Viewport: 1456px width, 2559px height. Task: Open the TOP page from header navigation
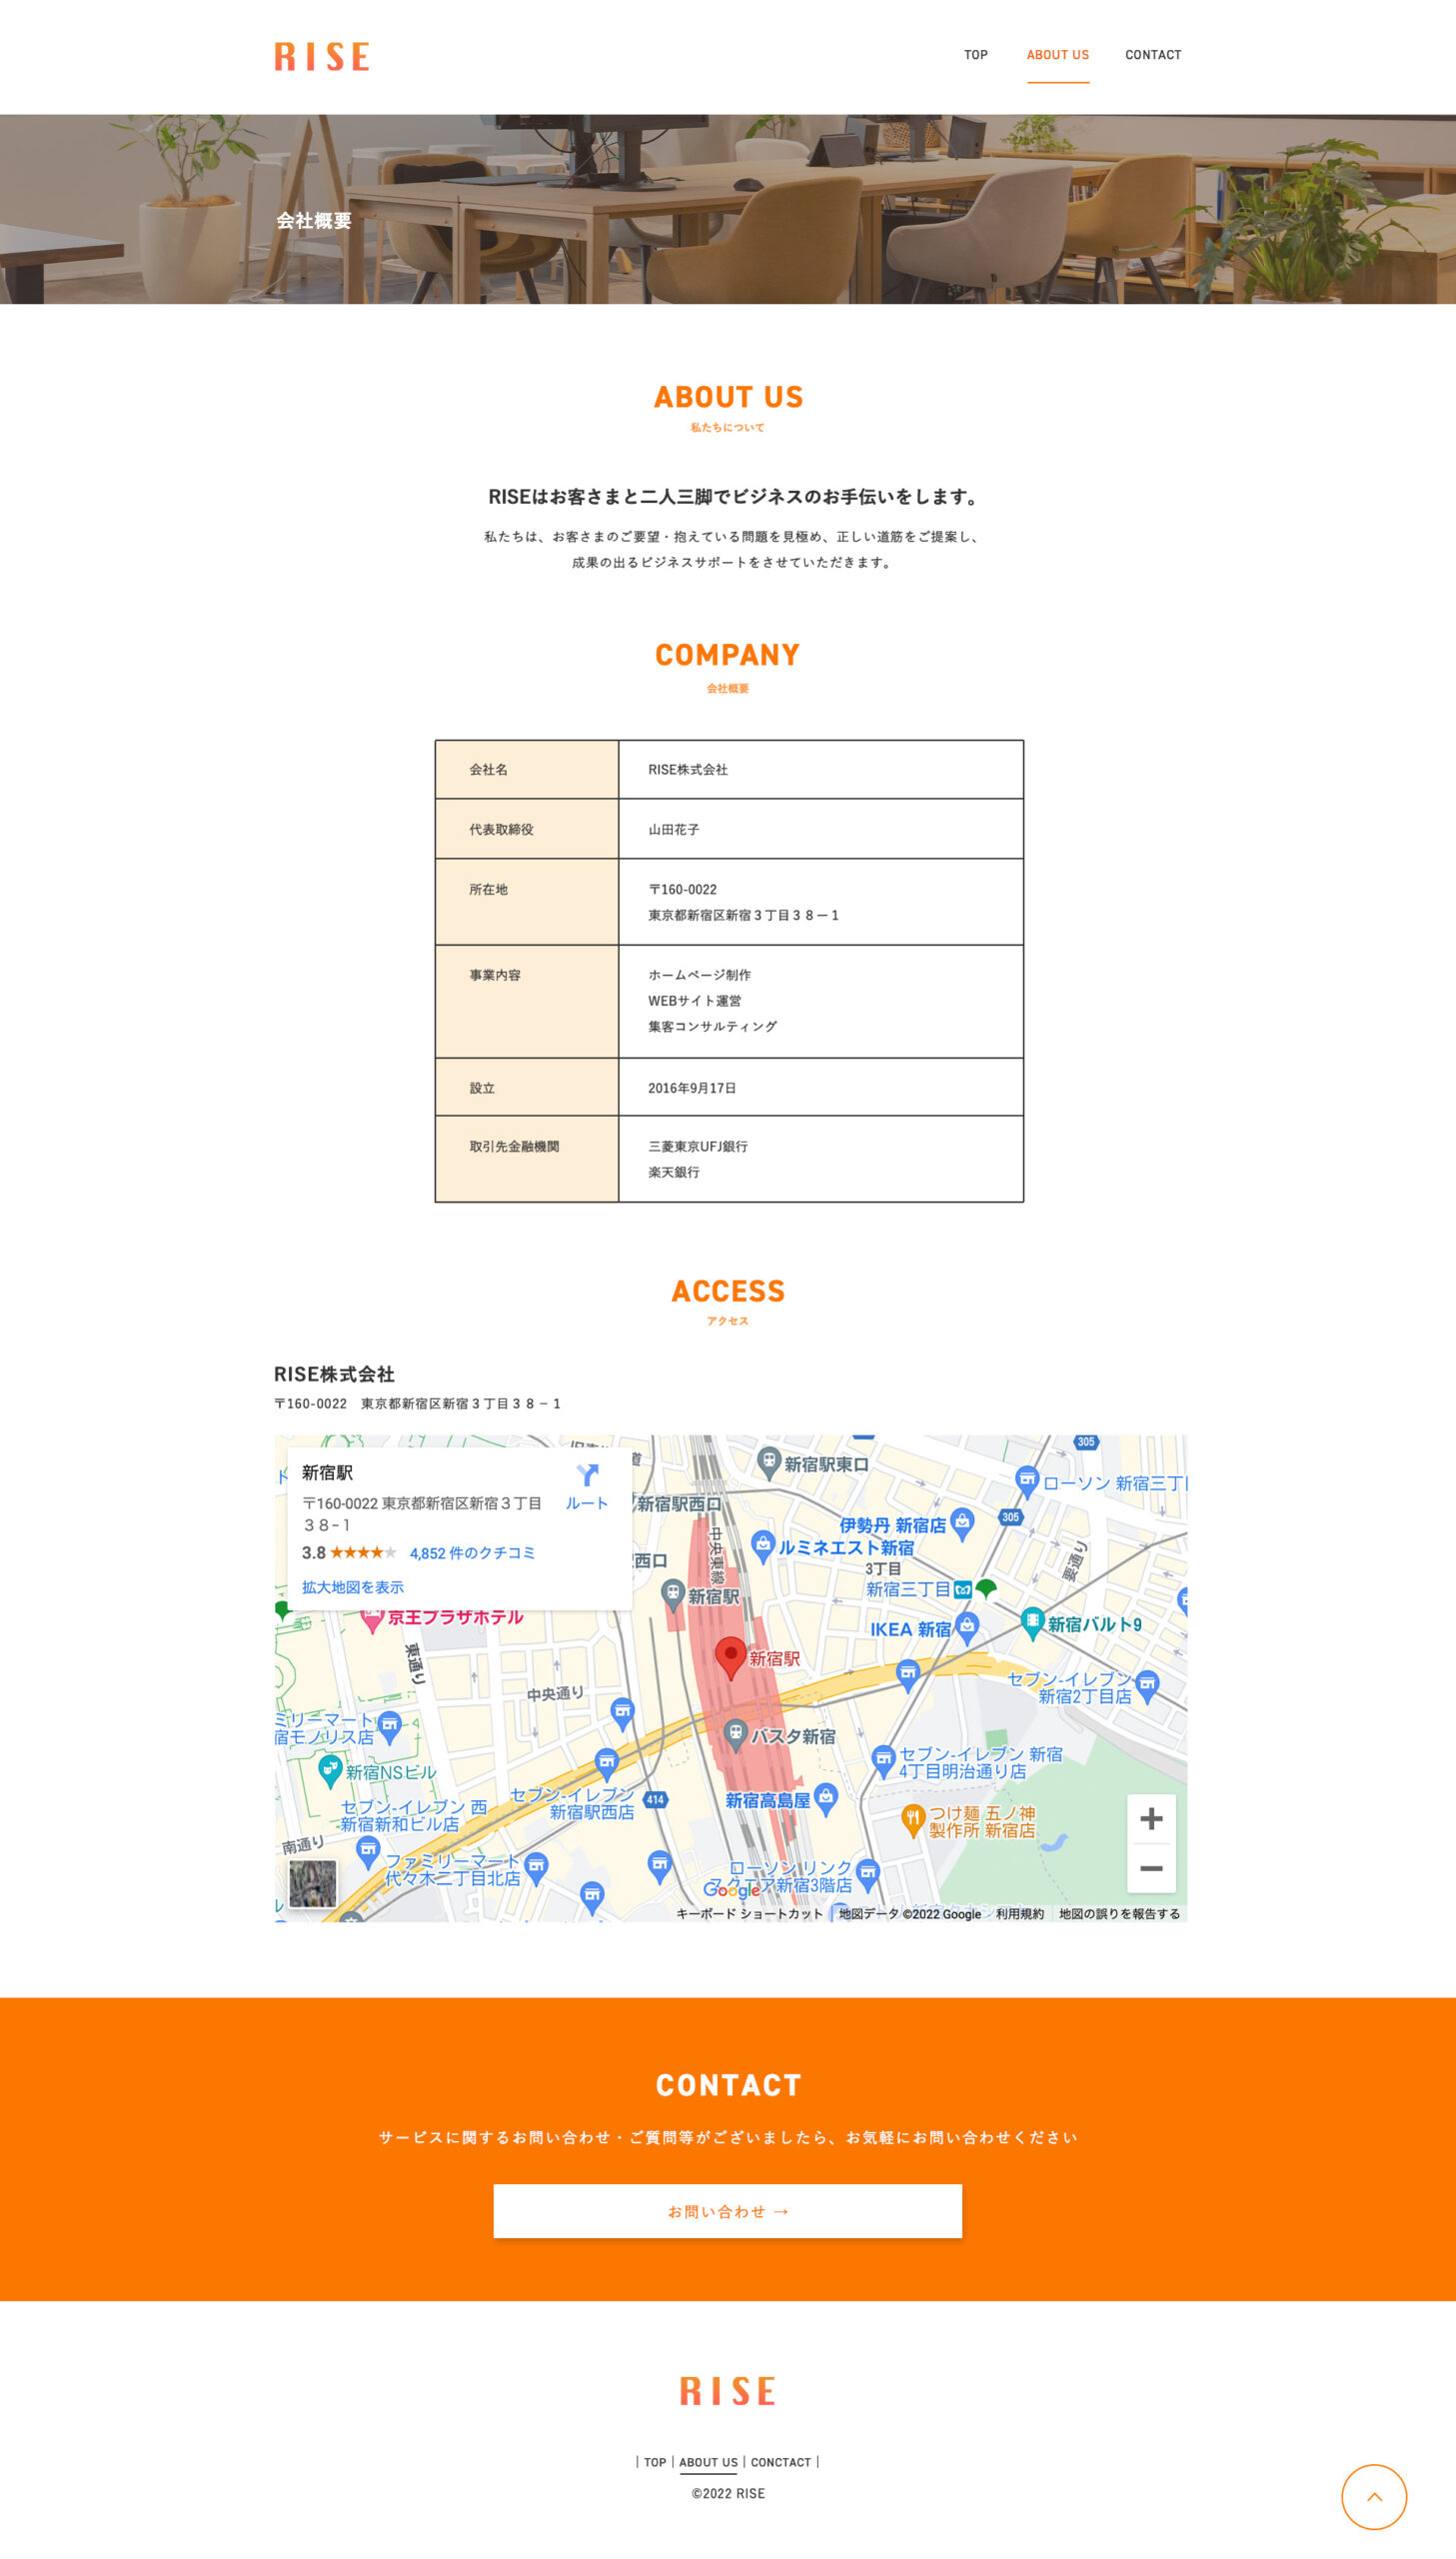pyautogui.click(x=975, y=55)
